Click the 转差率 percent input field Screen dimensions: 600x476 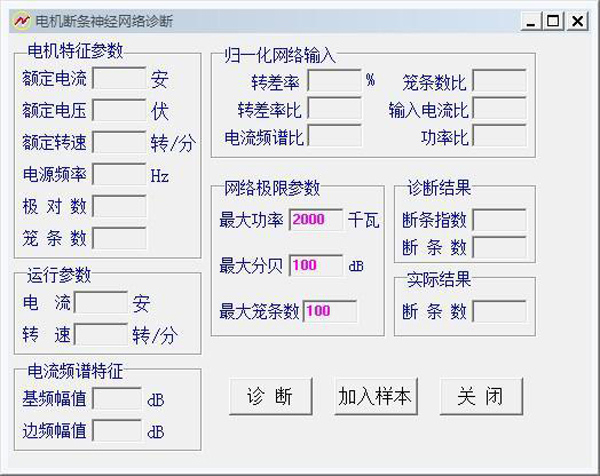click(333, 80)
